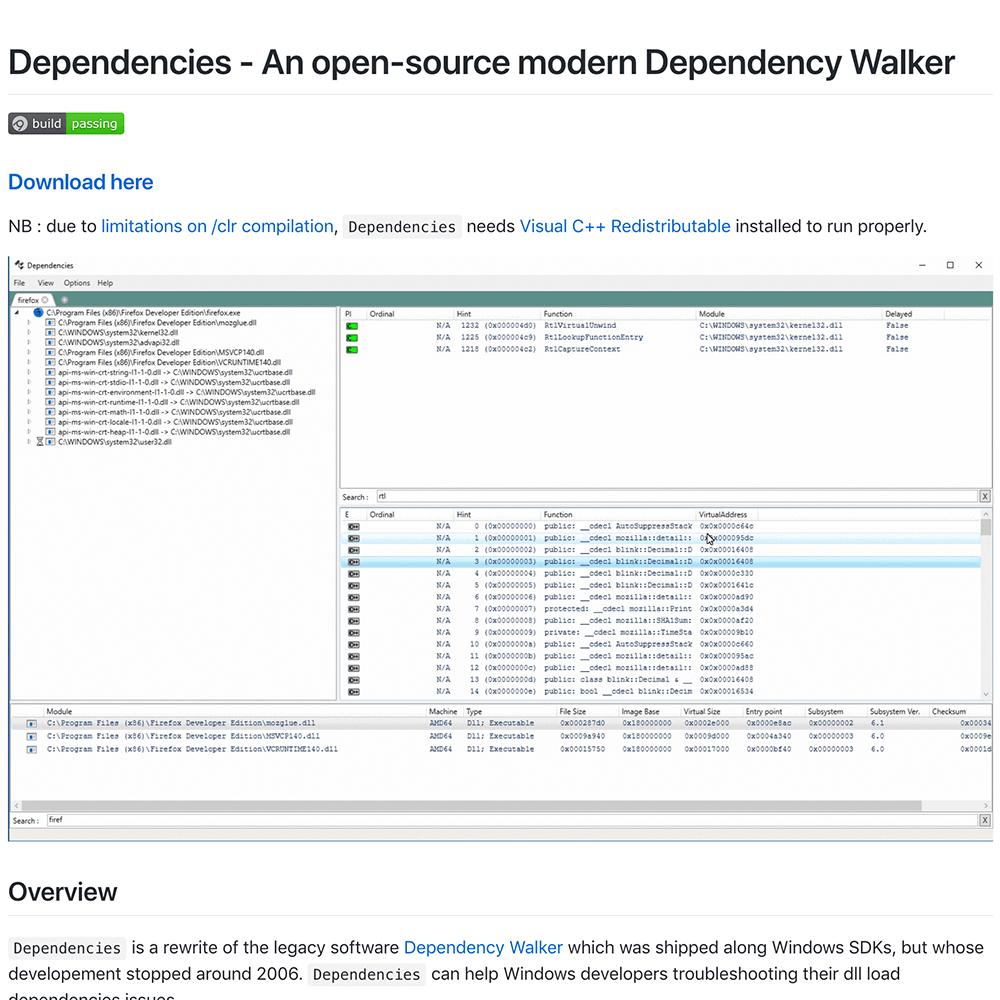Clear the 'firef' module search with X button
The image size is (1000, 1000).
[x=985, y=820]
